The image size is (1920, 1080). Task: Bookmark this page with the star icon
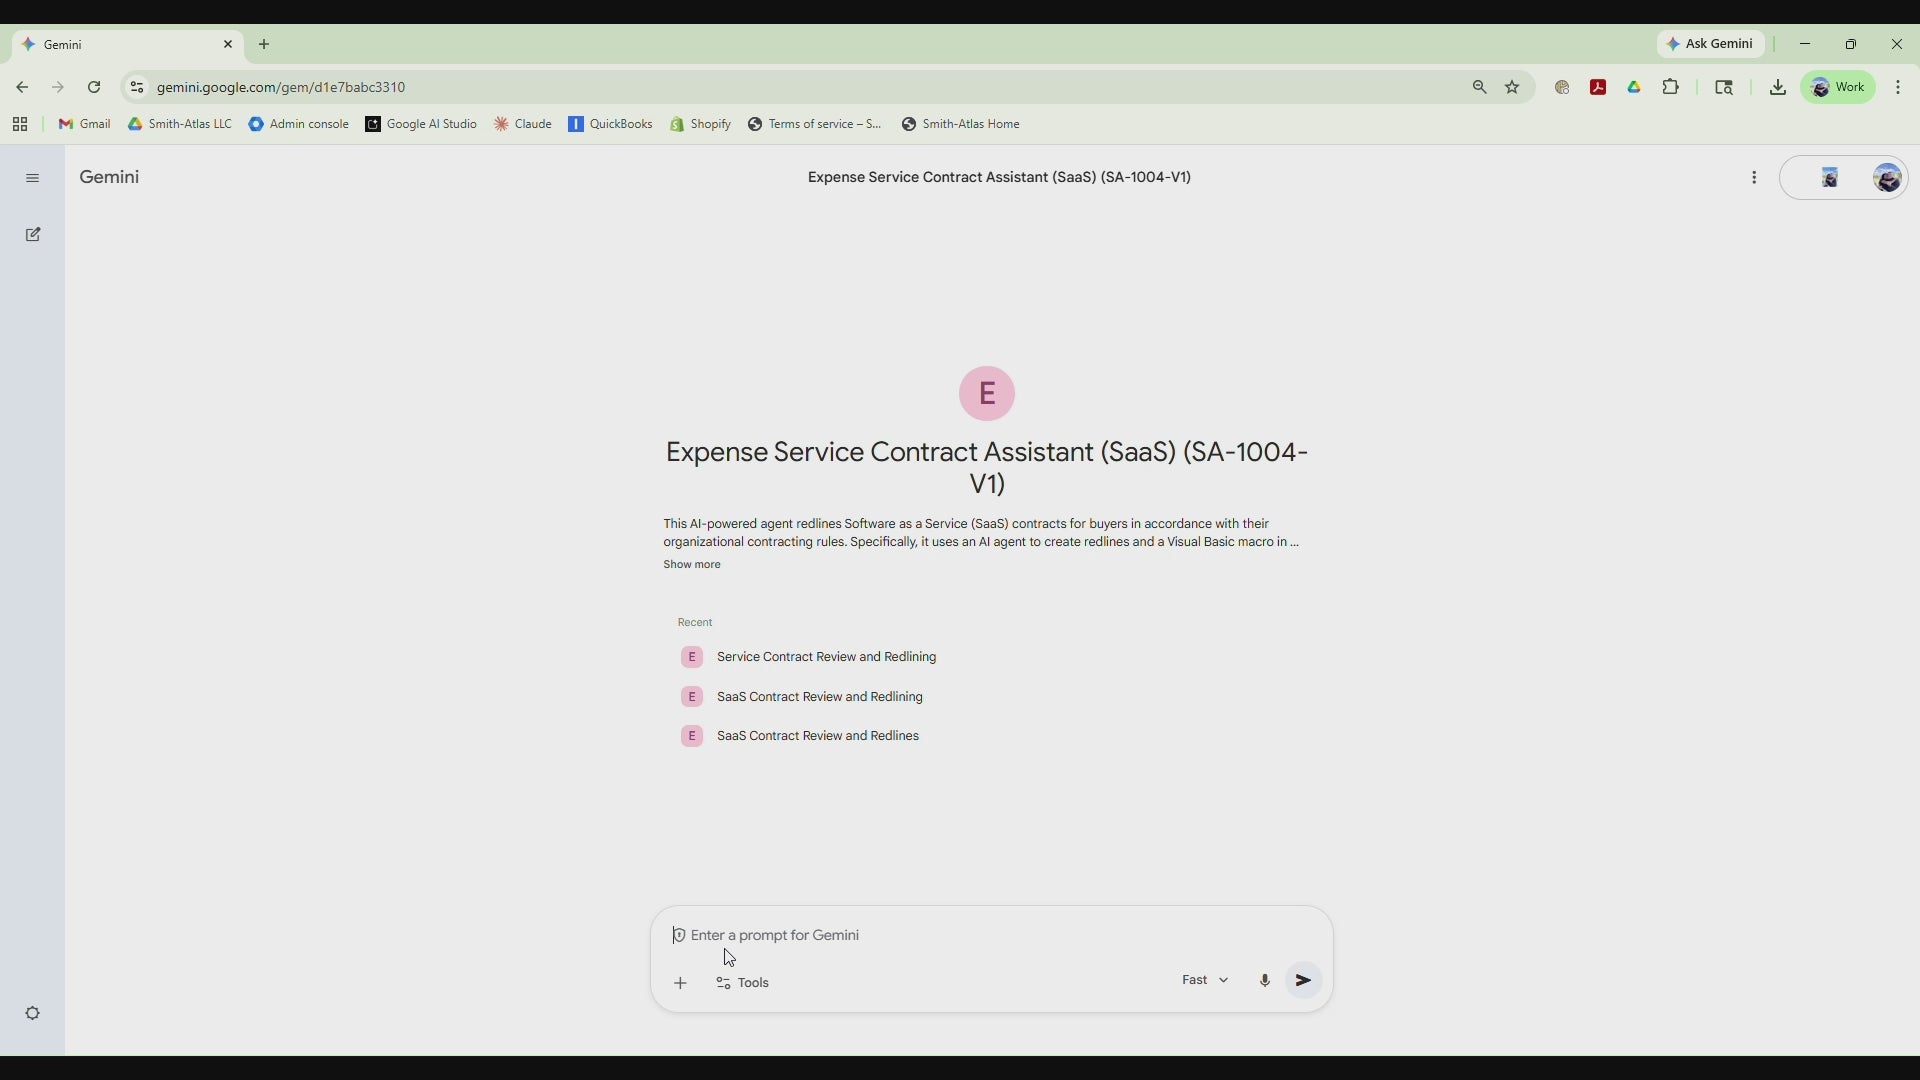coord(1513,88)
